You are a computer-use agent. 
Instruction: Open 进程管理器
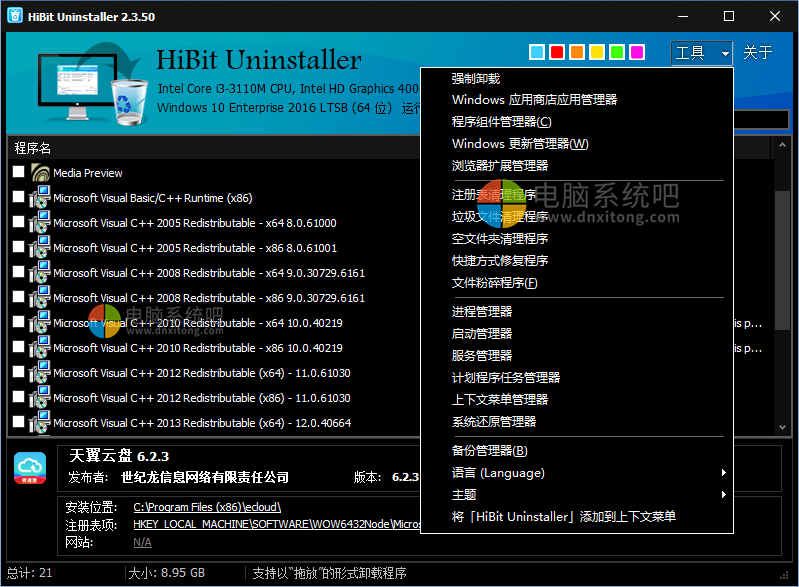577,312
